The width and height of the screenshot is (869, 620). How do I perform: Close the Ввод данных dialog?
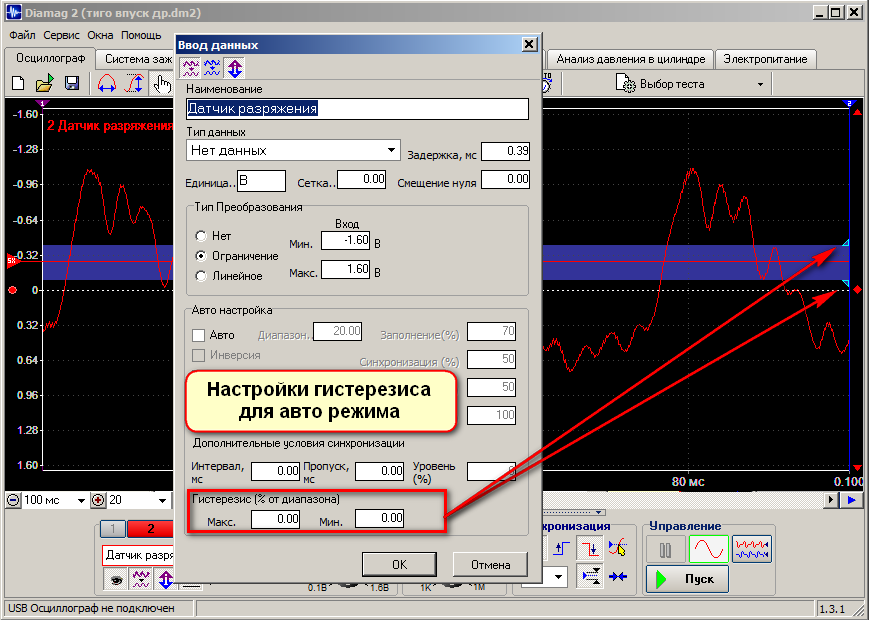(529, 44)
